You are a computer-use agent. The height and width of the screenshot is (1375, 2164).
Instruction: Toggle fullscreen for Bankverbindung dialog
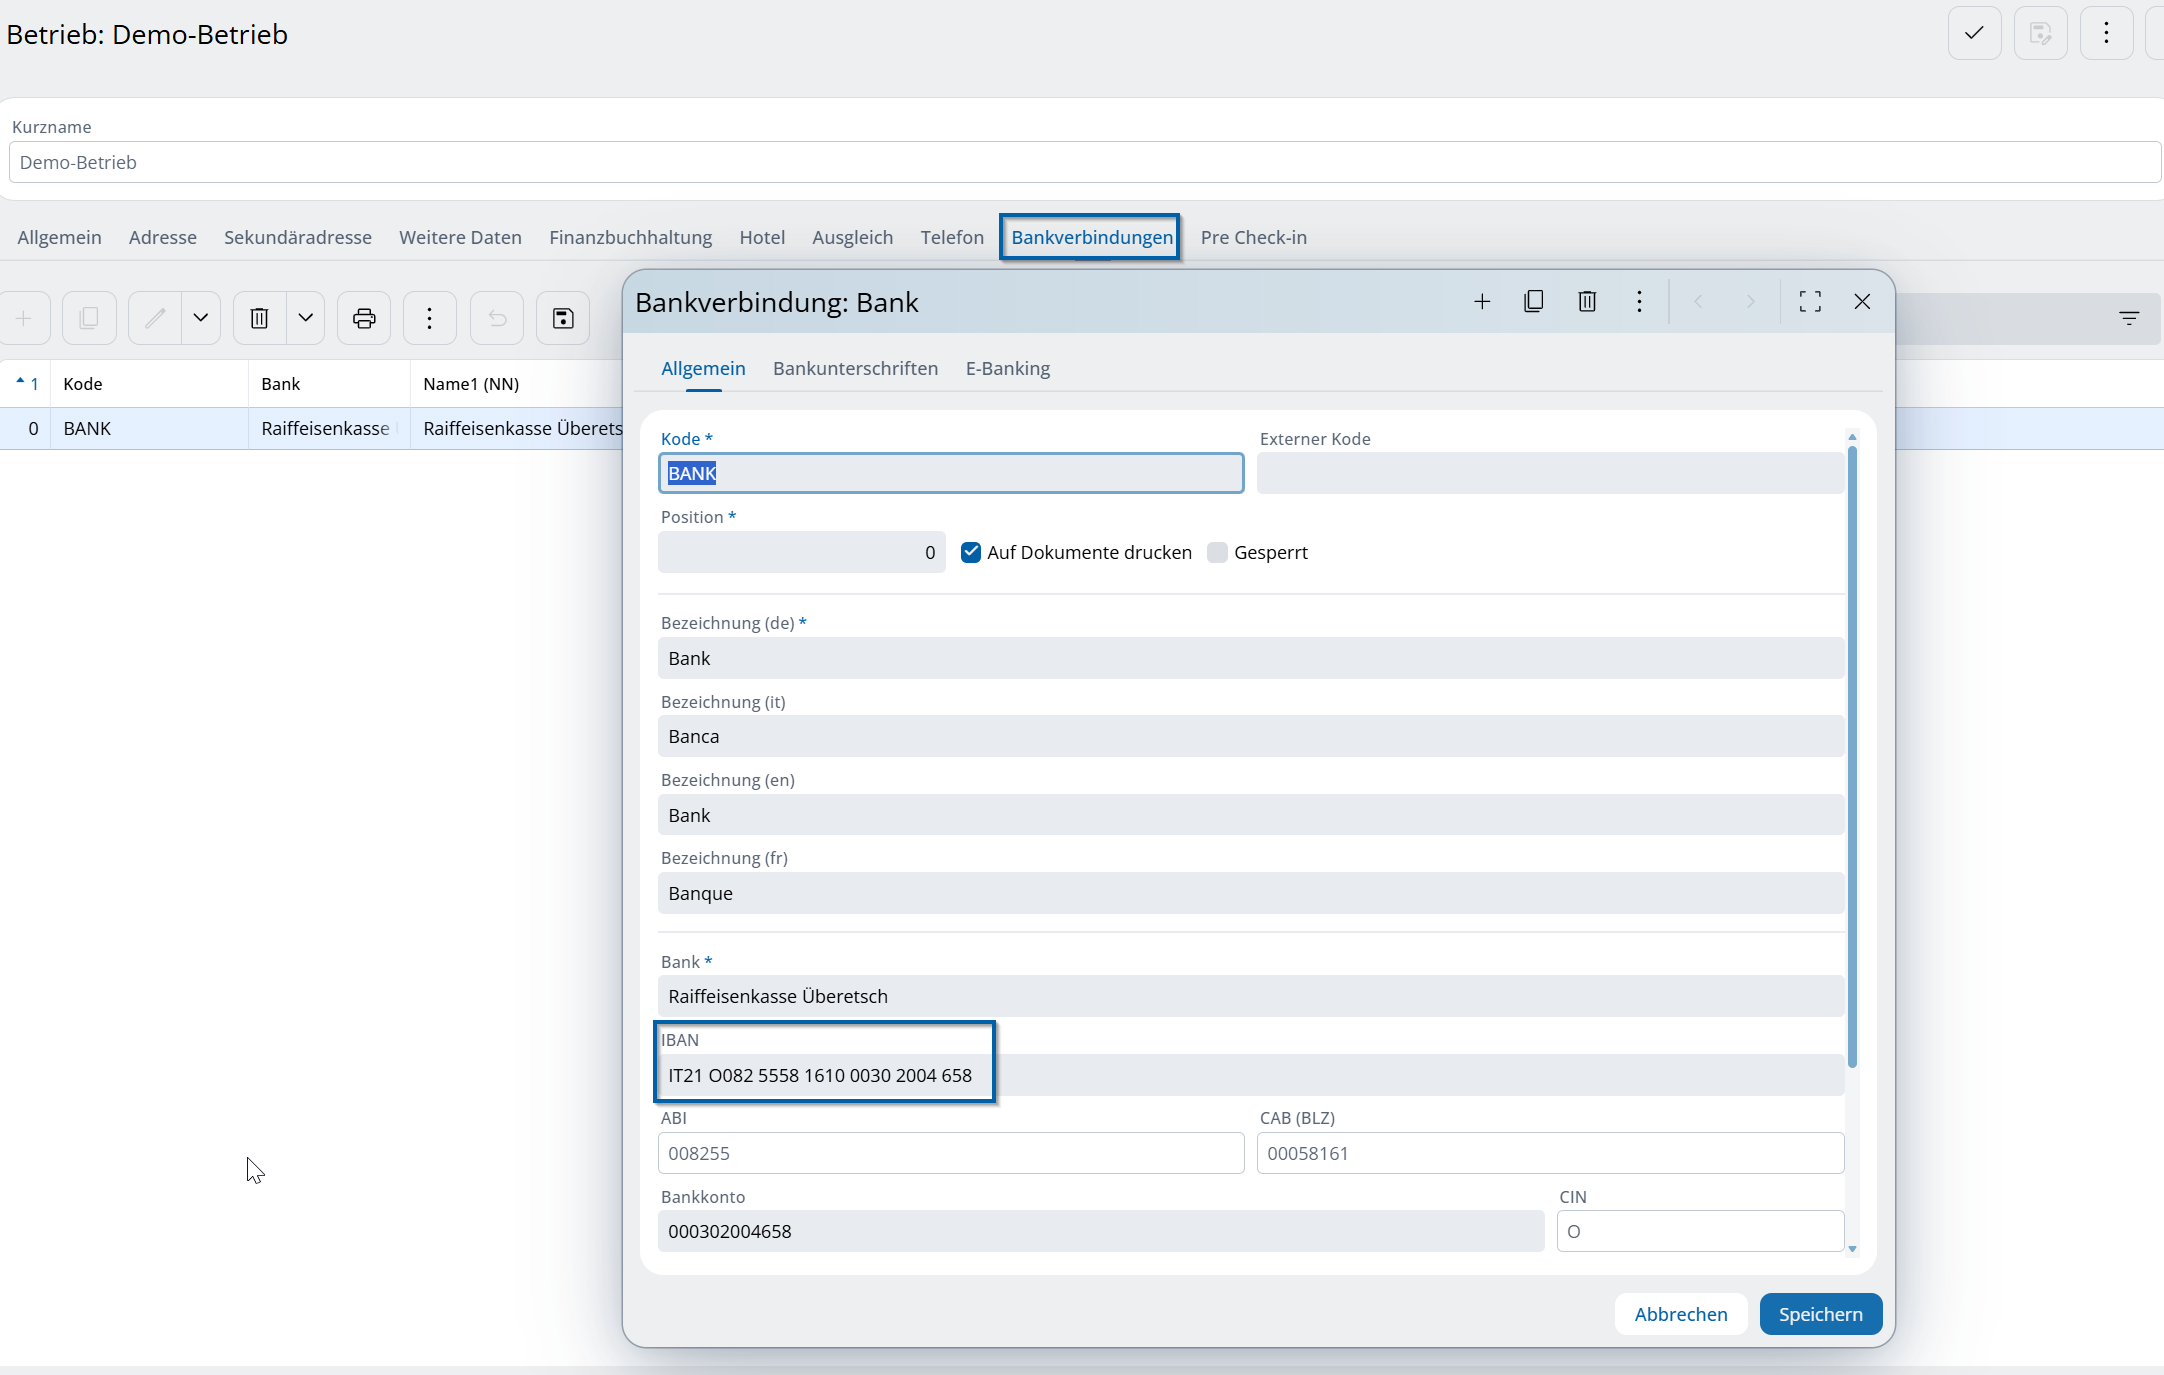pyautogui.click(x=1809, y=301)
